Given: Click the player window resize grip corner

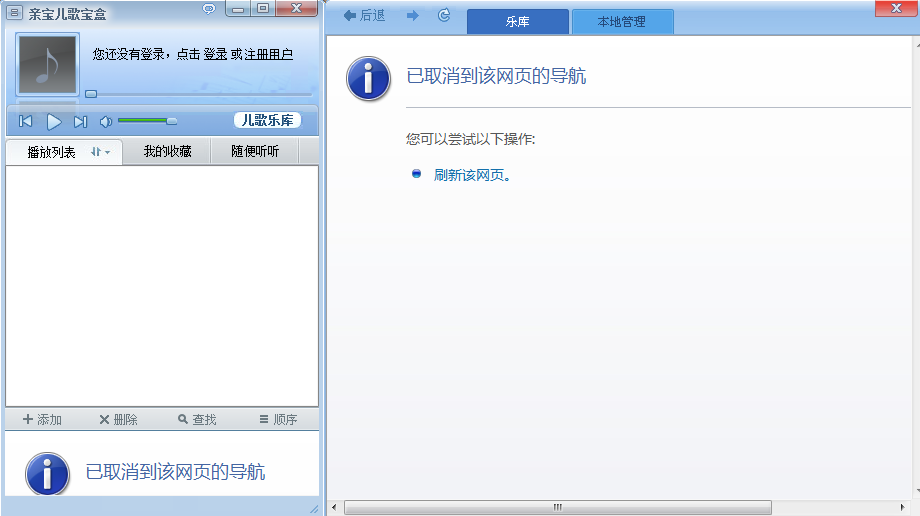Looking at the screenshot, I should (314, 508).
